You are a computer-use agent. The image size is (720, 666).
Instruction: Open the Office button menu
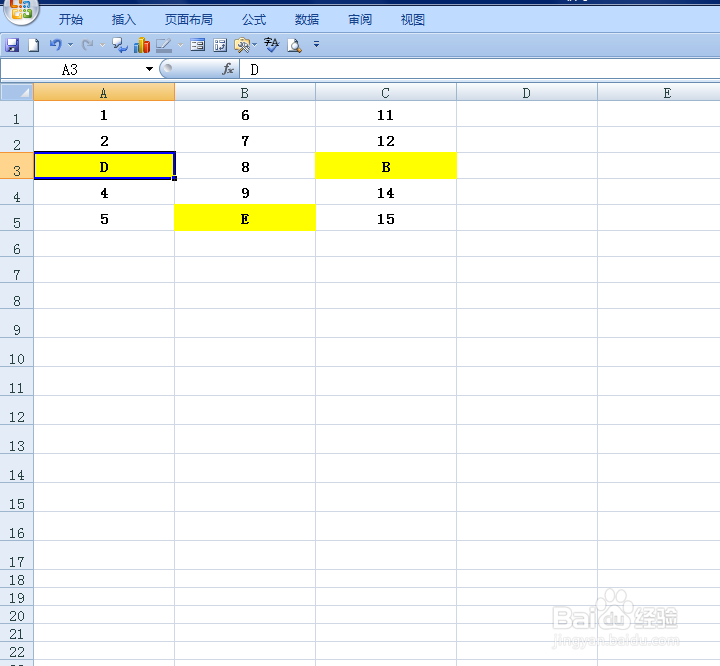[20, 10]
